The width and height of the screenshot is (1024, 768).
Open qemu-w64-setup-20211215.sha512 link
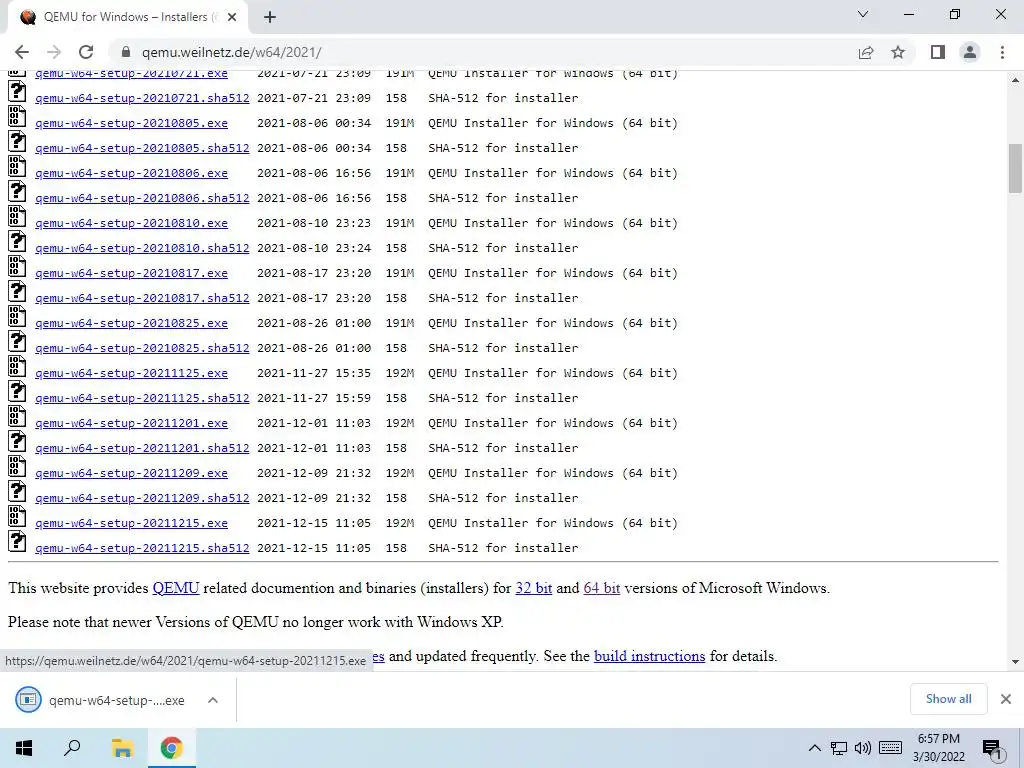pyautogui.click(x=142, y=548)
